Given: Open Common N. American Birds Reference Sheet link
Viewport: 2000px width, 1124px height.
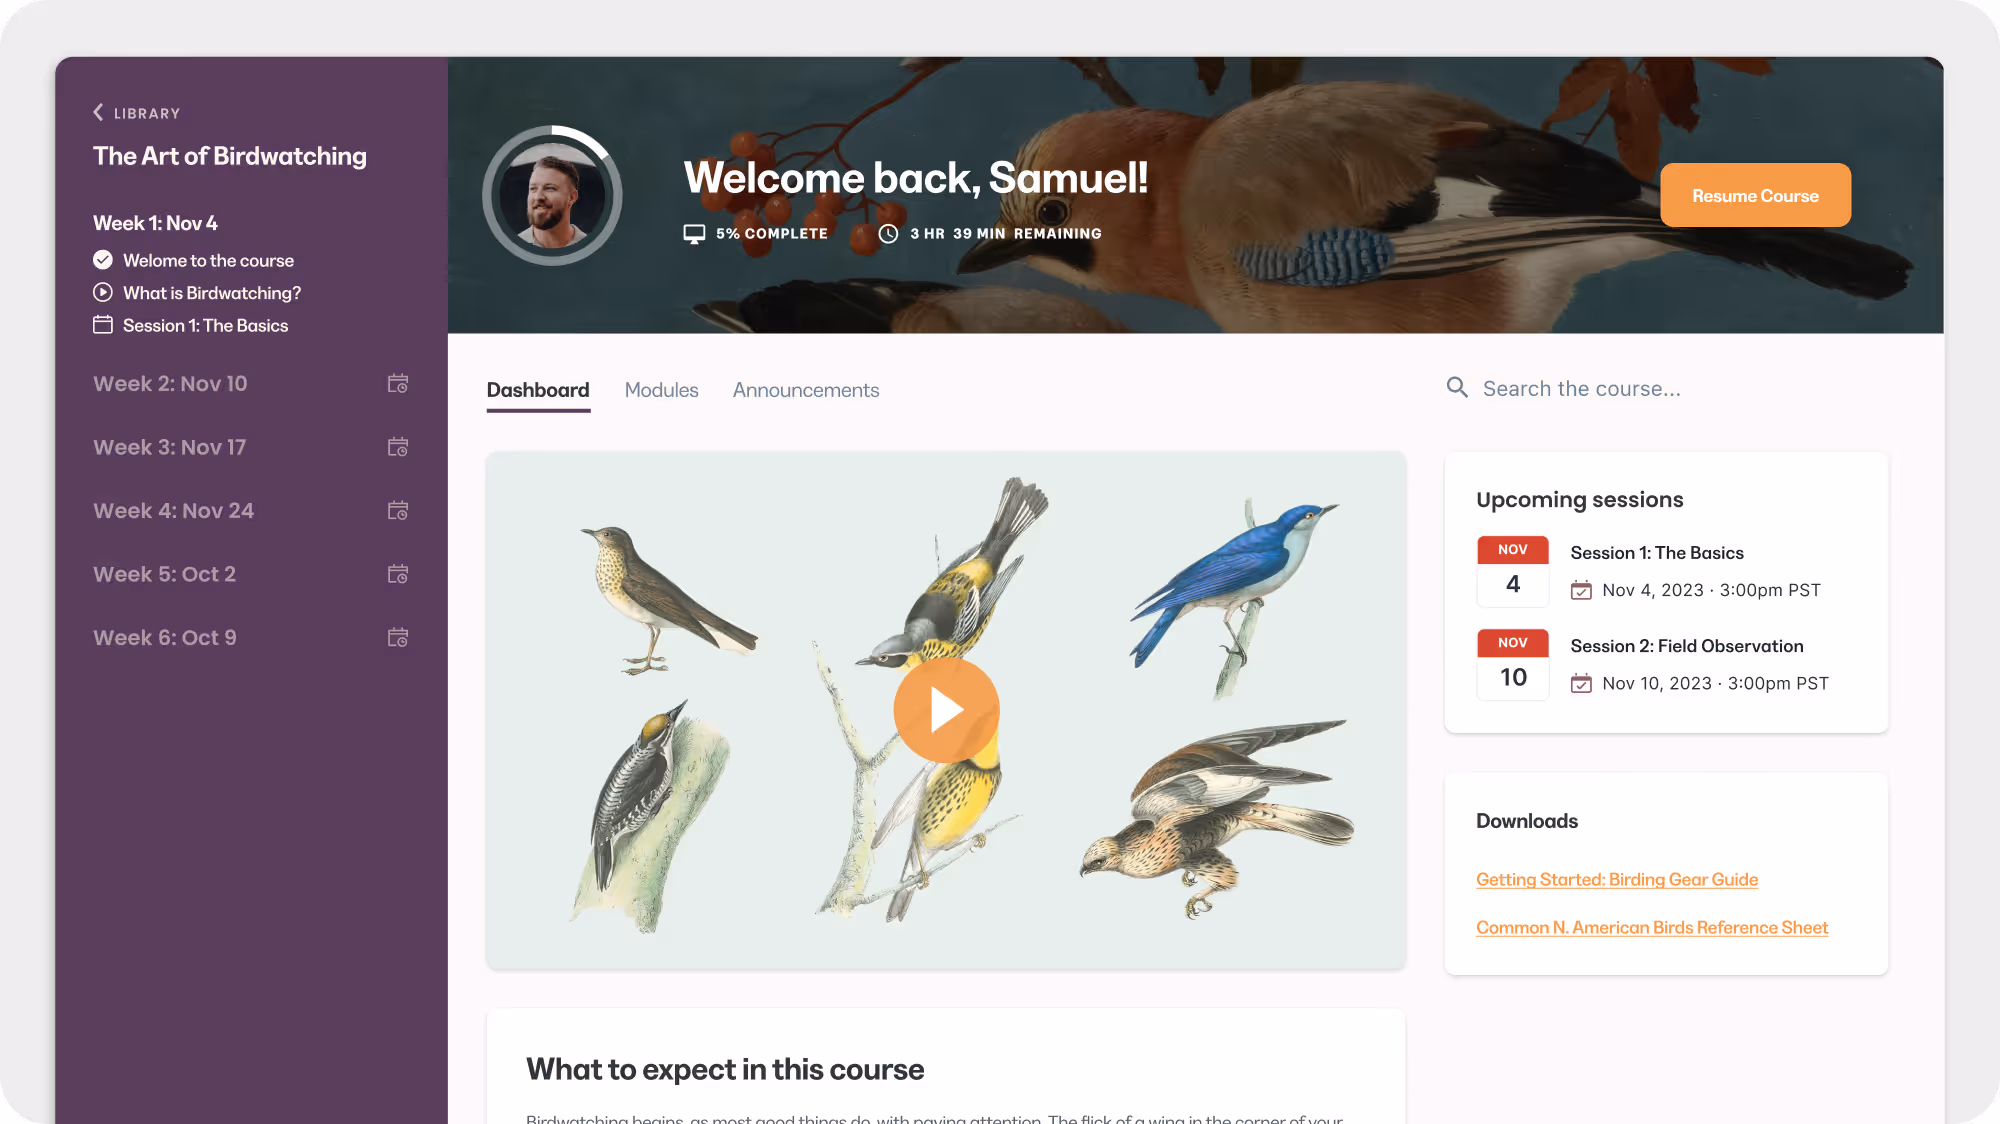Looking at the screenshot, I should pos(1652,927).
